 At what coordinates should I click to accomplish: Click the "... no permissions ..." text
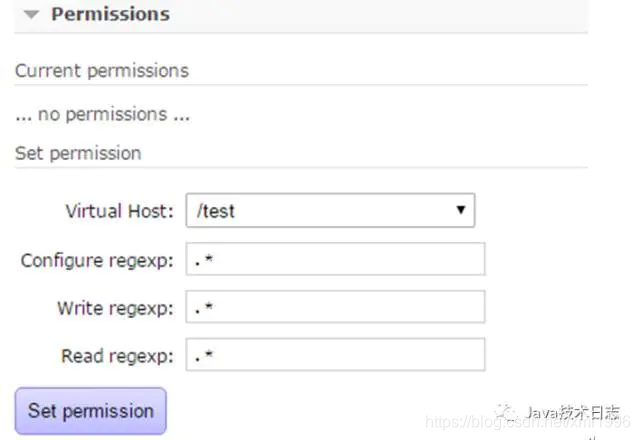click(x=103, y=114)
